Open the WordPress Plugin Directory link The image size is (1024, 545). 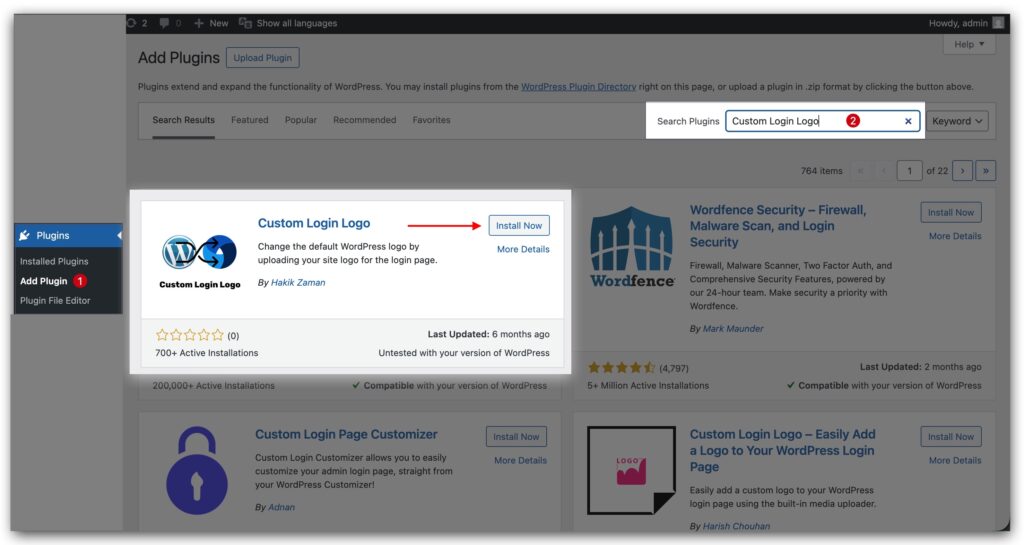click(578, 87)
